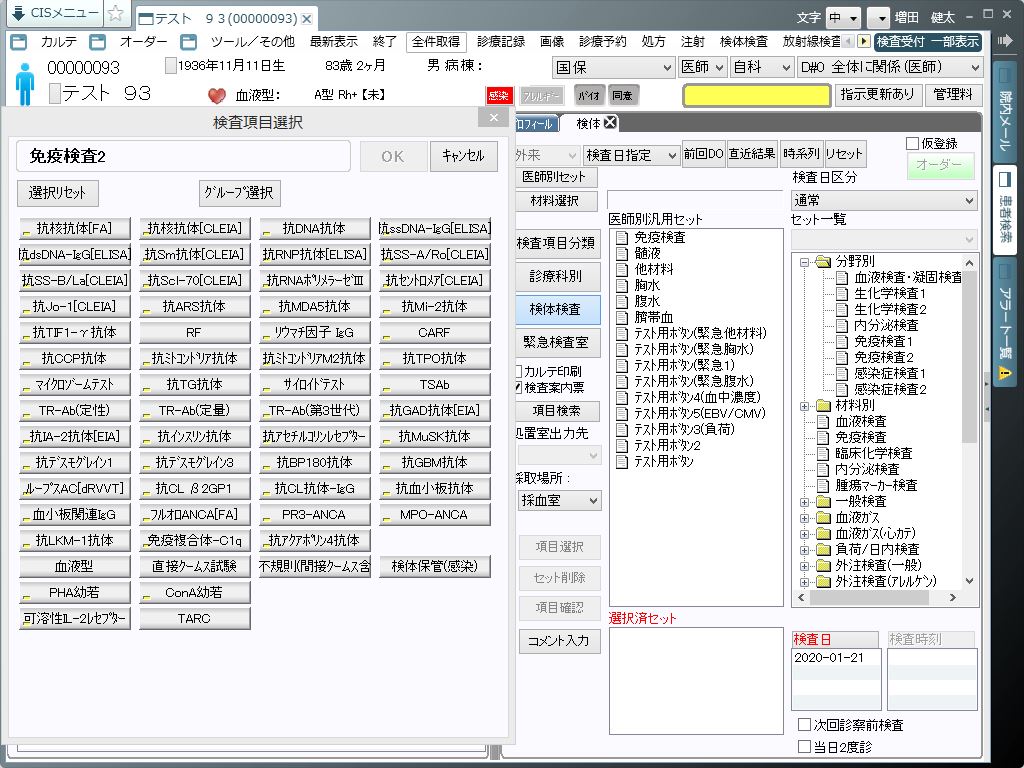1024x768 pixels.
Task: Open the 診療記録 menu item
Action: tap(501, 42)
